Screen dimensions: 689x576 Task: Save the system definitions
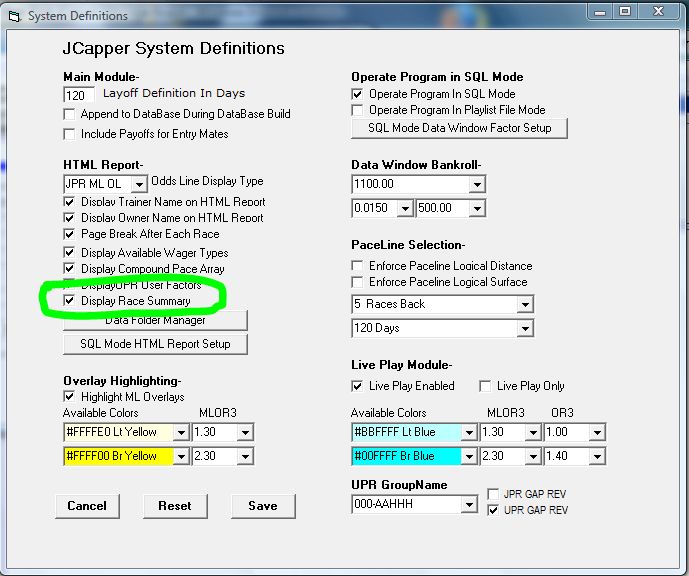pos(263,506)
